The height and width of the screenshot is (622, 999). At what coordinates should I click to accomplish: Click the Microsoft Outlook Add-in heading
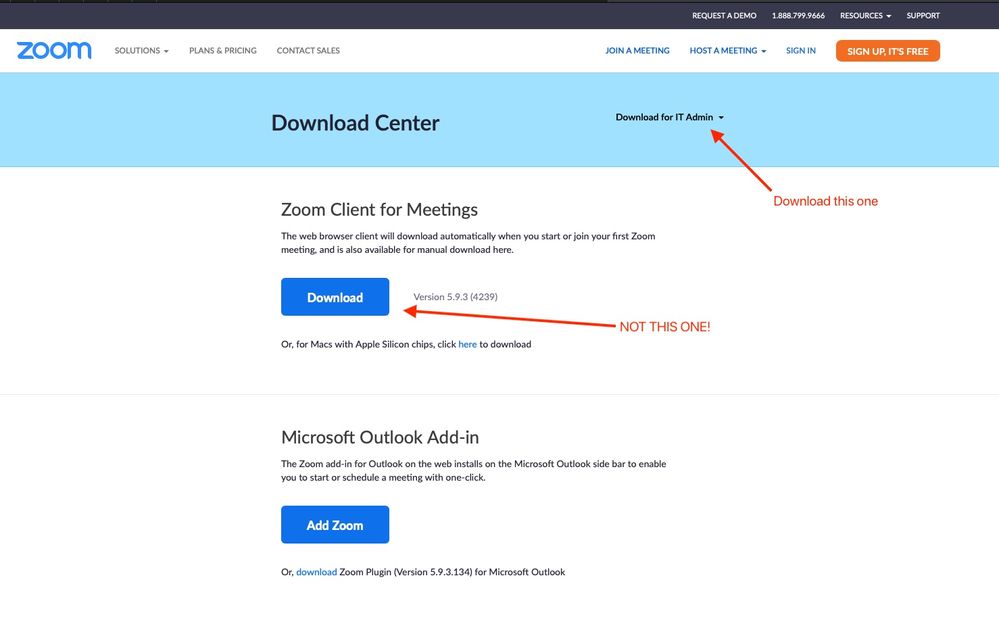380,437
